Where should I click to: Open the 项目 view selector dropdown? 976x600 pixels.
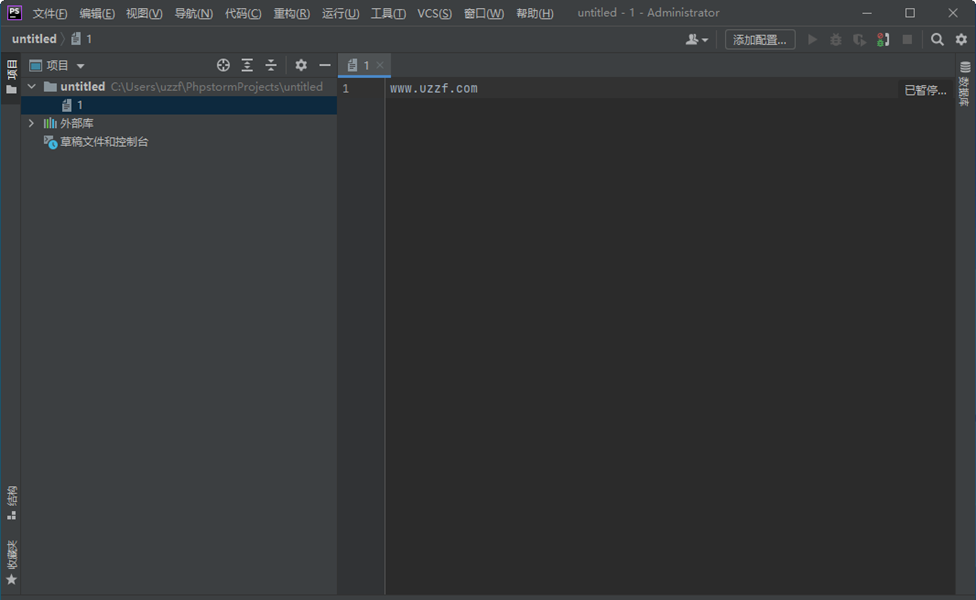tap(57, 65)
